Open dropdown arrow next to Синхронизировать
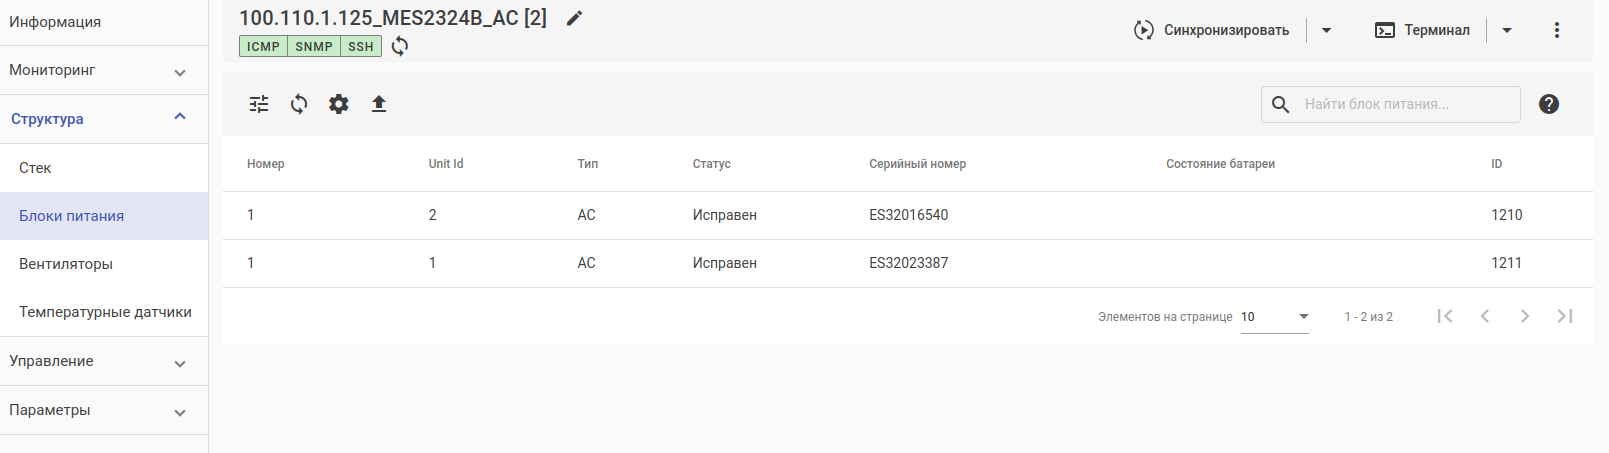This screenshot has width=1609, height=453. pos(1326,30)
